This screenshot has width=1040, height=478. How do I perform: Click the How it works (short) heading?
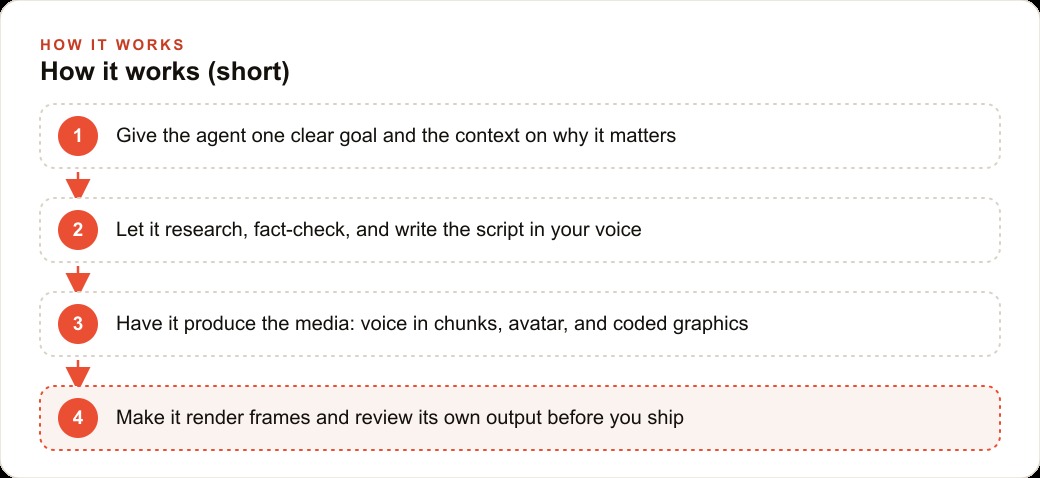click(x=165, y=72)
